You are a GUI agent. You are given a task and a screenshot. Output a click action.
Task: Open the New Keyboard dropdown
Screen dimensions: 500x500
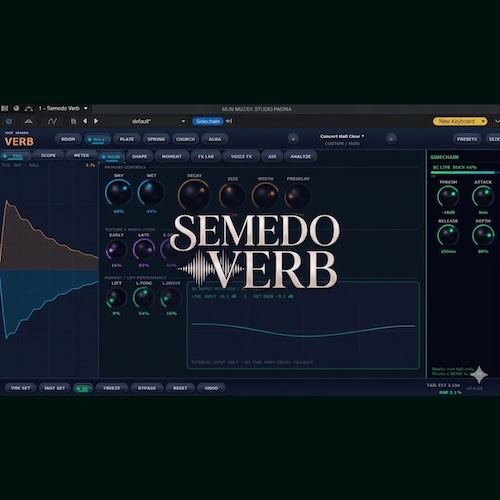(460, 121)
